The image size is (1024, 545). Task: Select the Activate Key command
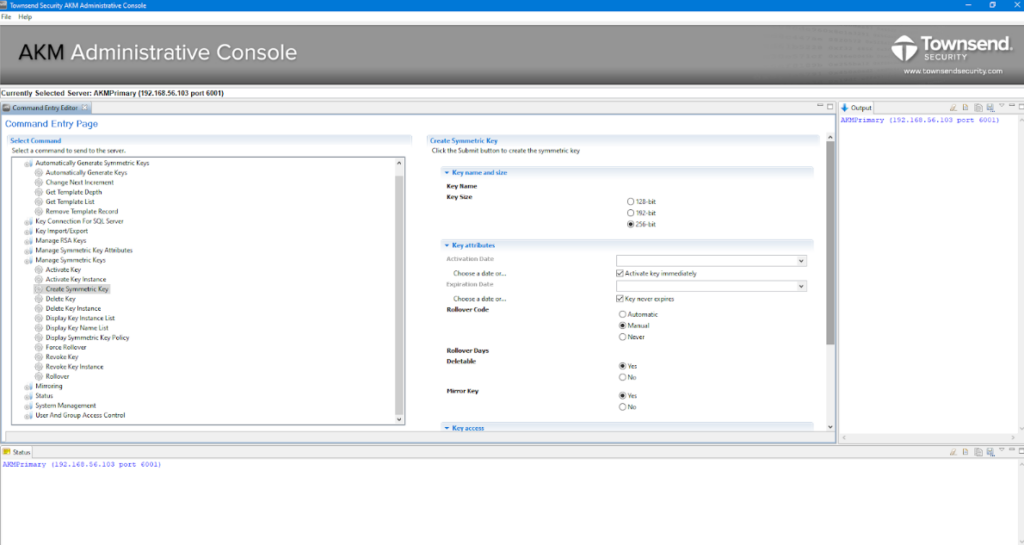pos(63,270)
